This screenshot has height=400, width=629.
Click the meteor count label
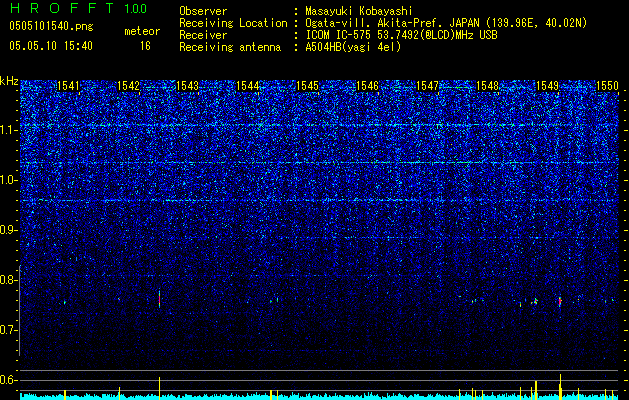[142, 31]
